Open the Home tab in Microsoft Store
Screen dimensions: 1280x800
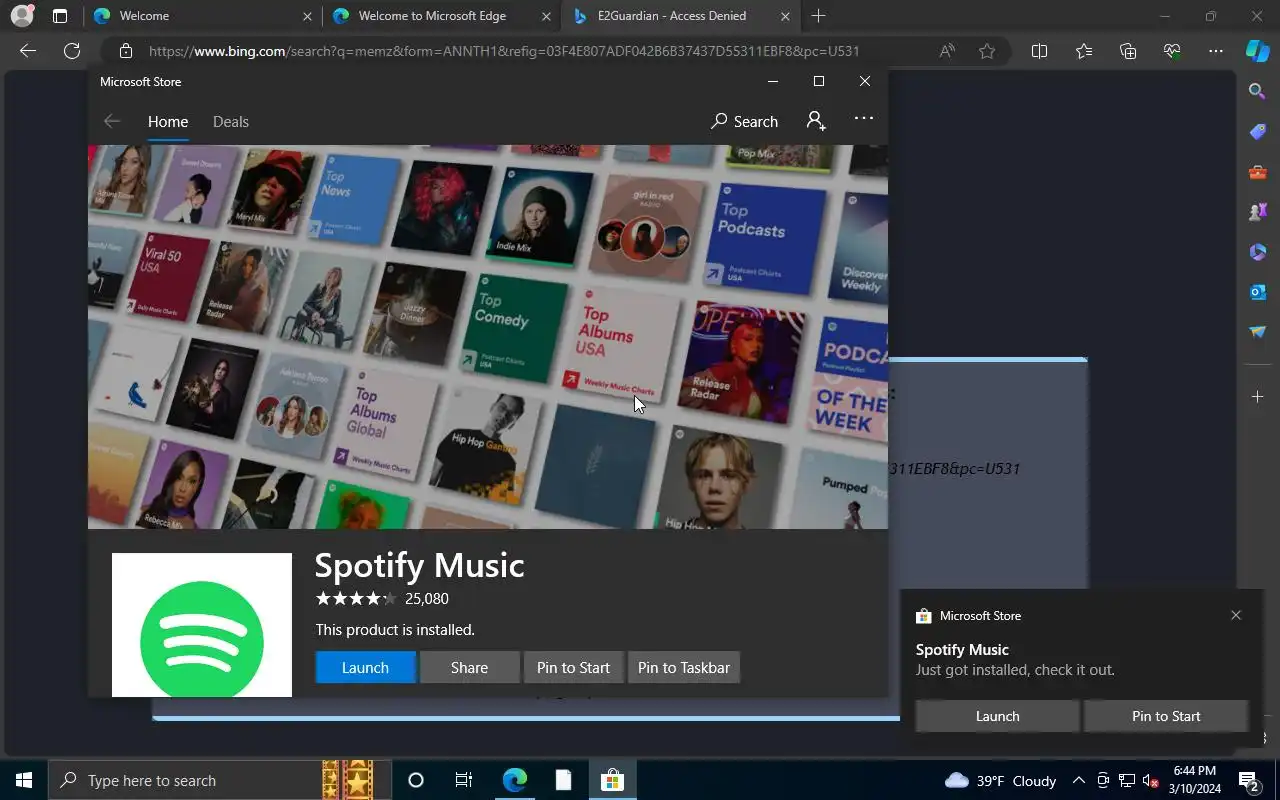pyautogui.click(x=168, y=121)
